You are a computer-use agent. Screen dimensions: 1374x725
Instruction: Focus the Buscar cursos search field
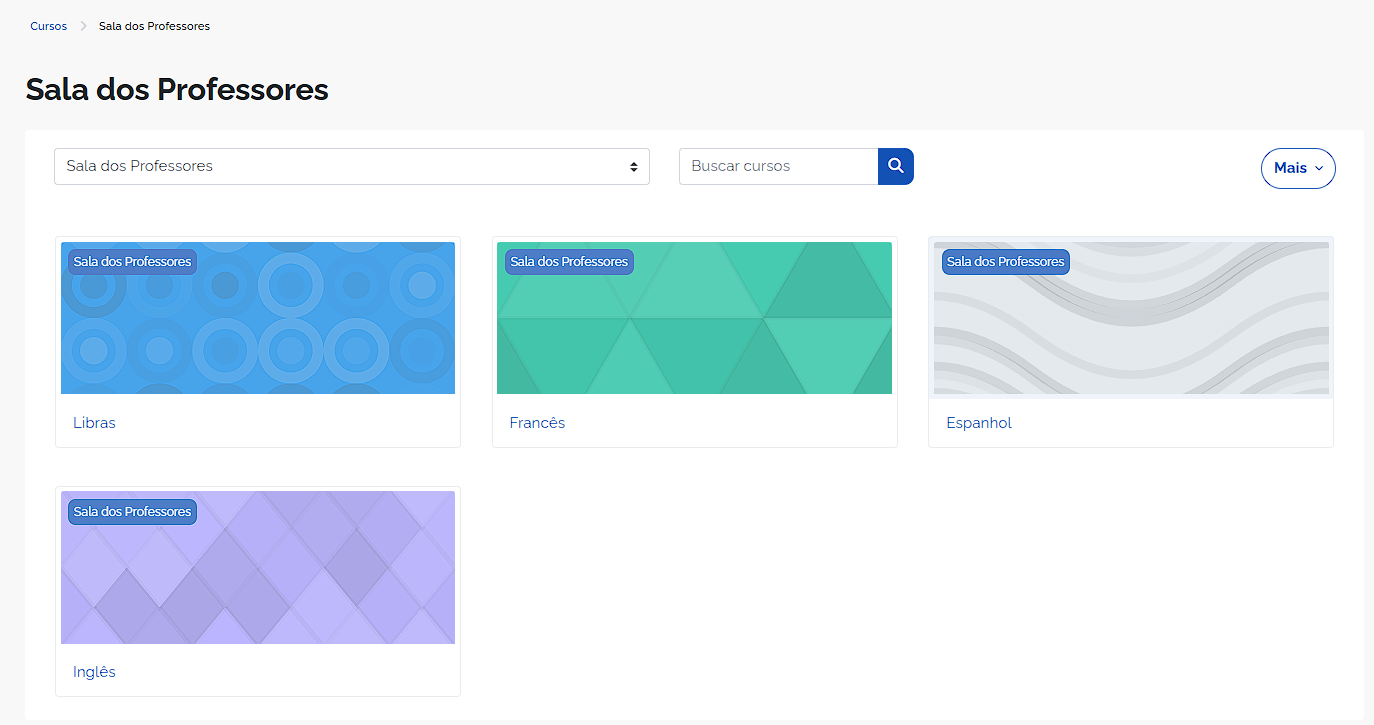click(778, 166)
